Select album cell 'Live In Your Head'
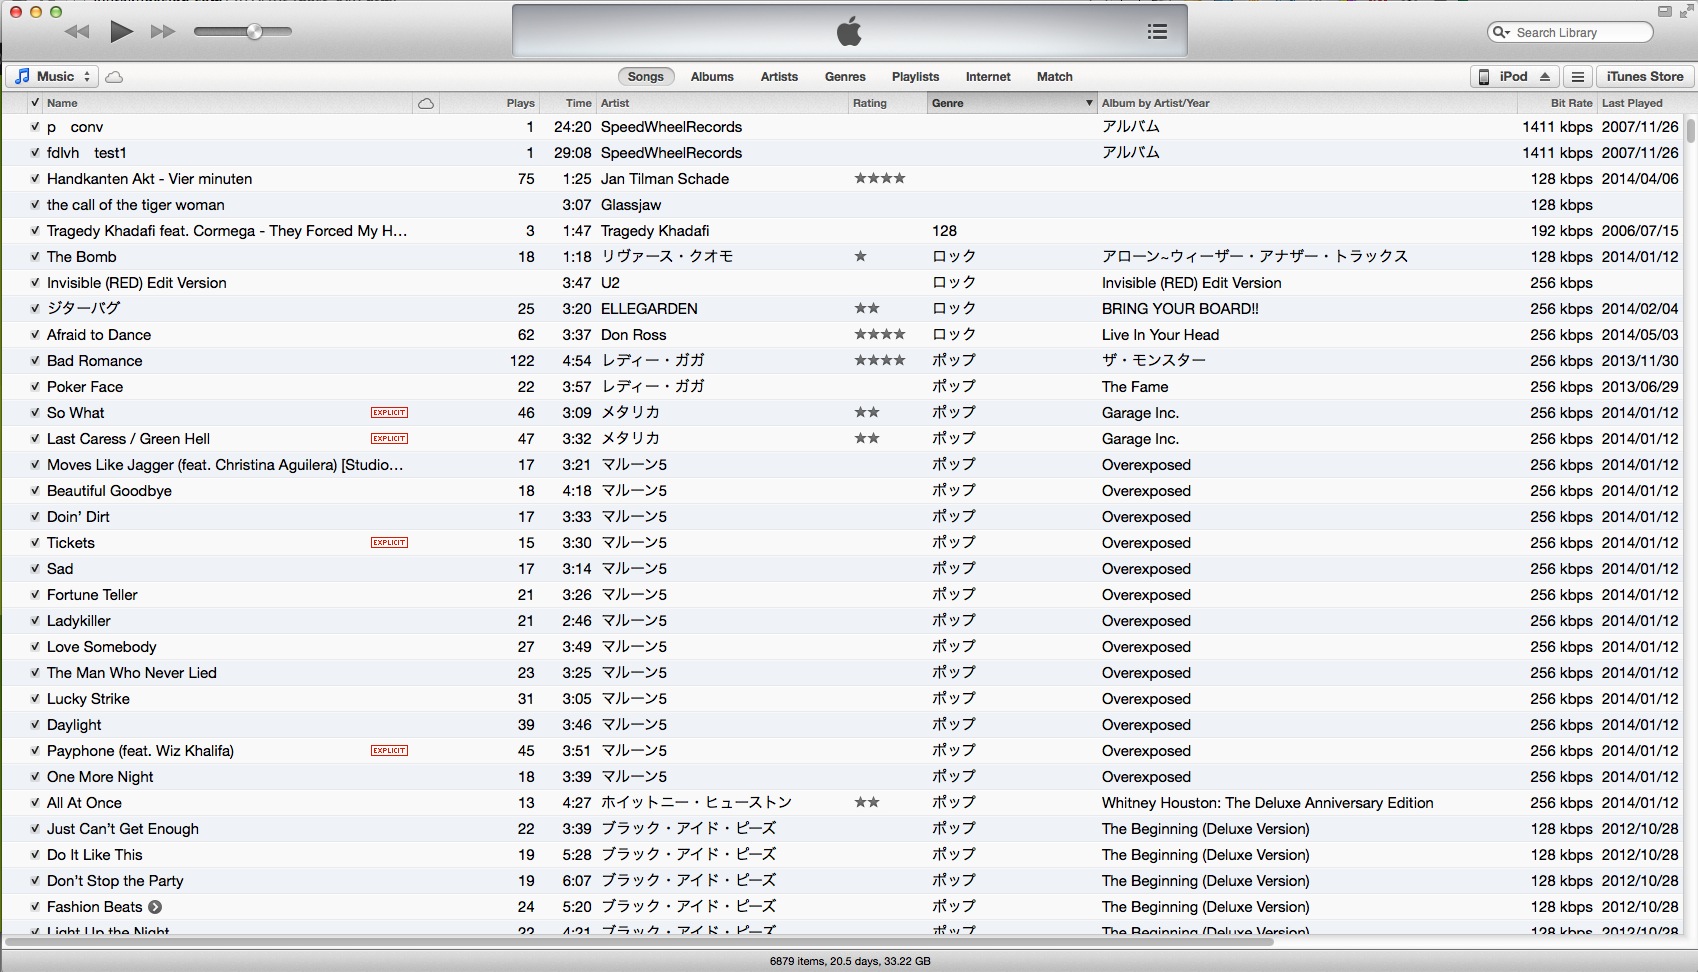The width and height of the screenshot is (1698, 972). (1160, 335)
